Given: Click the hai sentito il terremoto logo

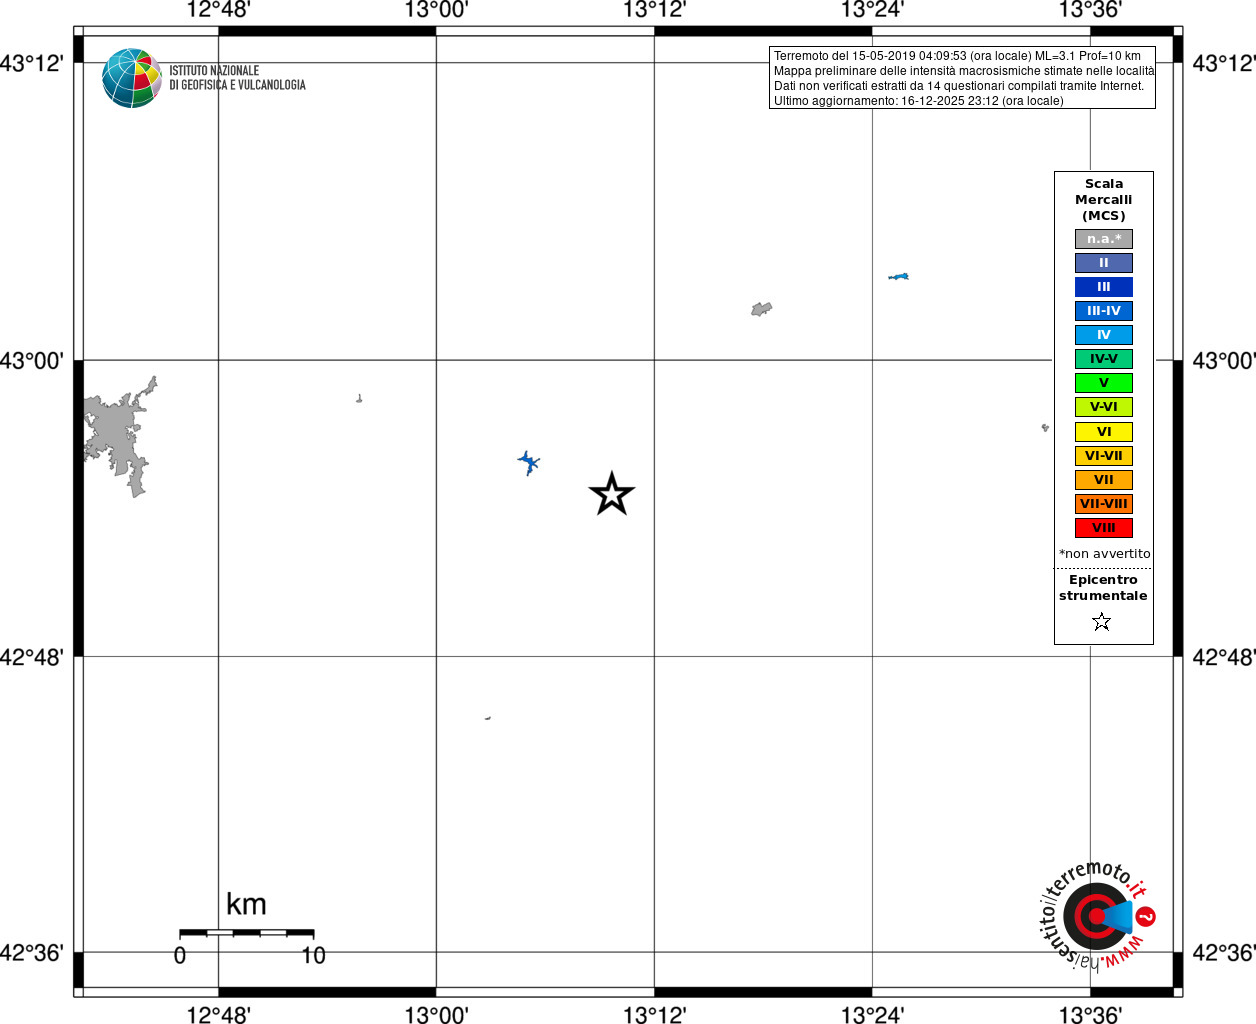Looking at the screenshot, I should (x=1098, y=915).
